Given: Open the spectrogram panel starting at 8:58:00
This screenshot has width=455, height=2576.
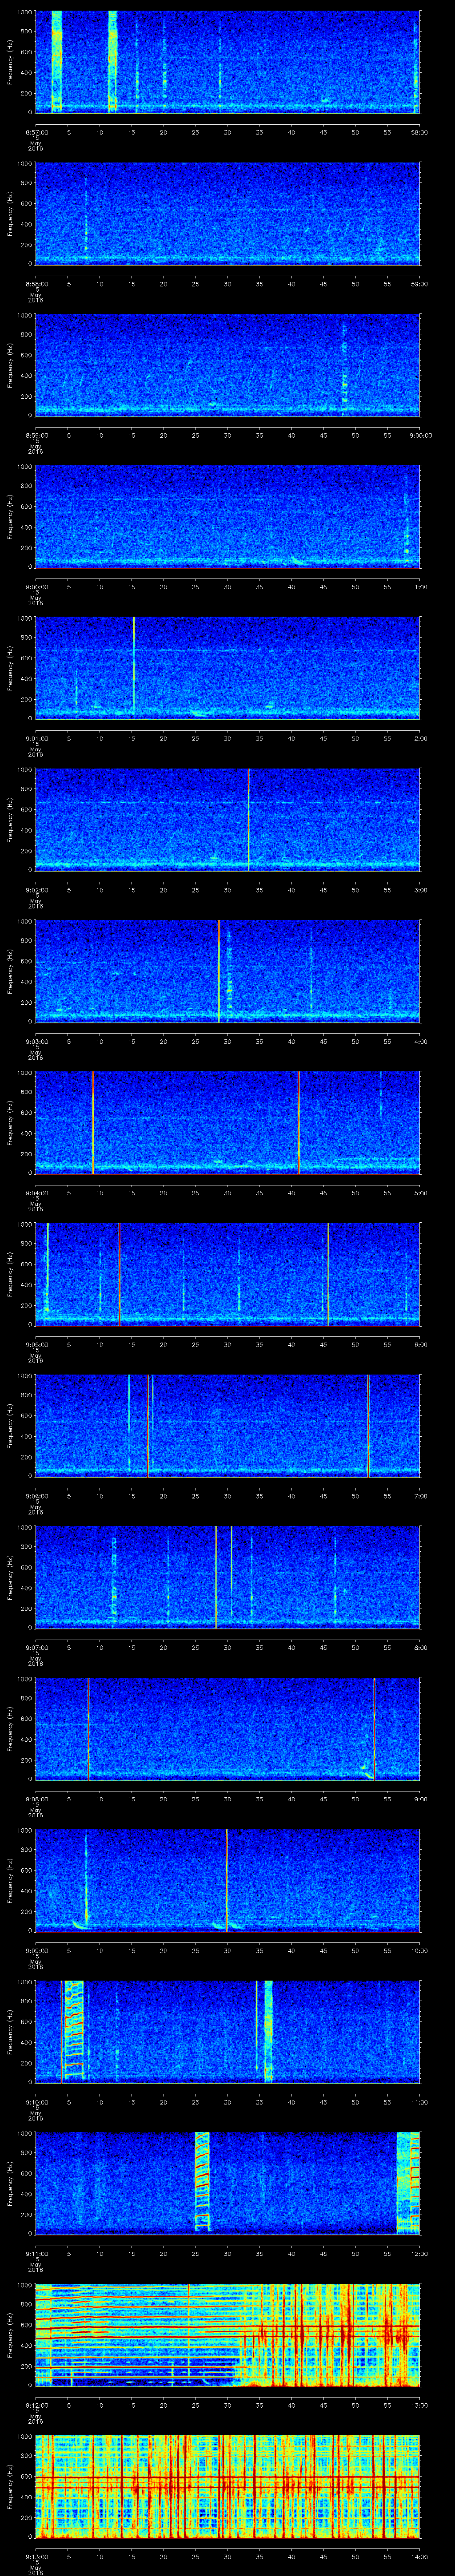Looking at the screenshot, I should (x=228, y=213).
